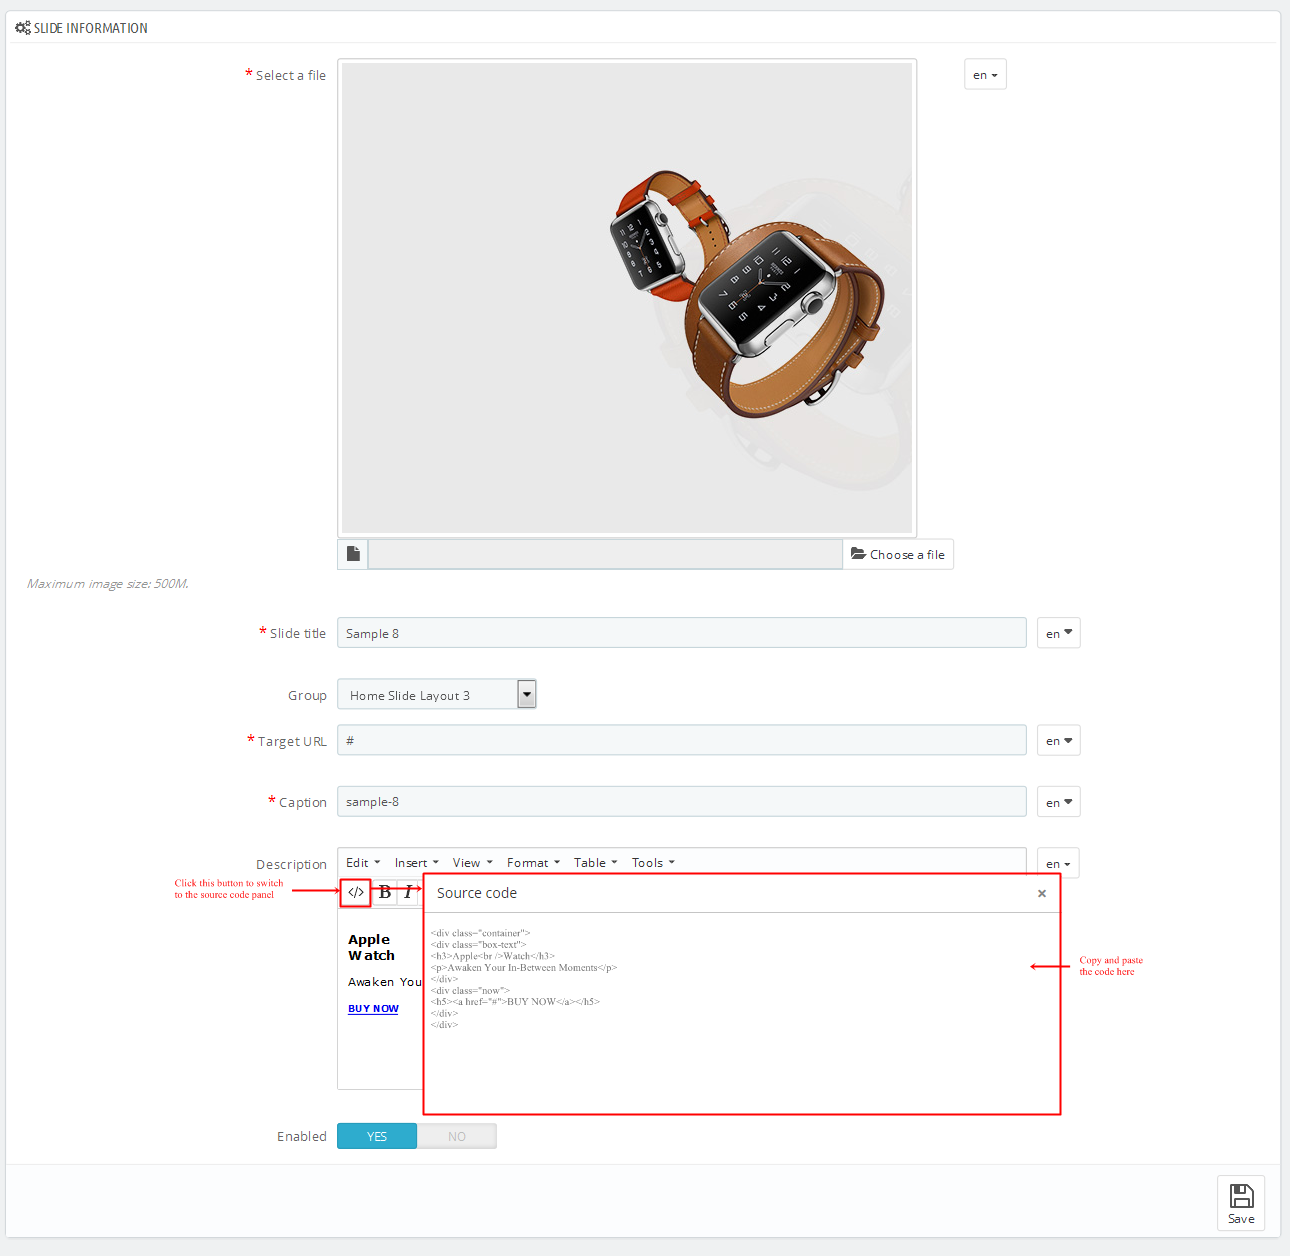Open language dropdown beside Select a file

pos(985,75)
